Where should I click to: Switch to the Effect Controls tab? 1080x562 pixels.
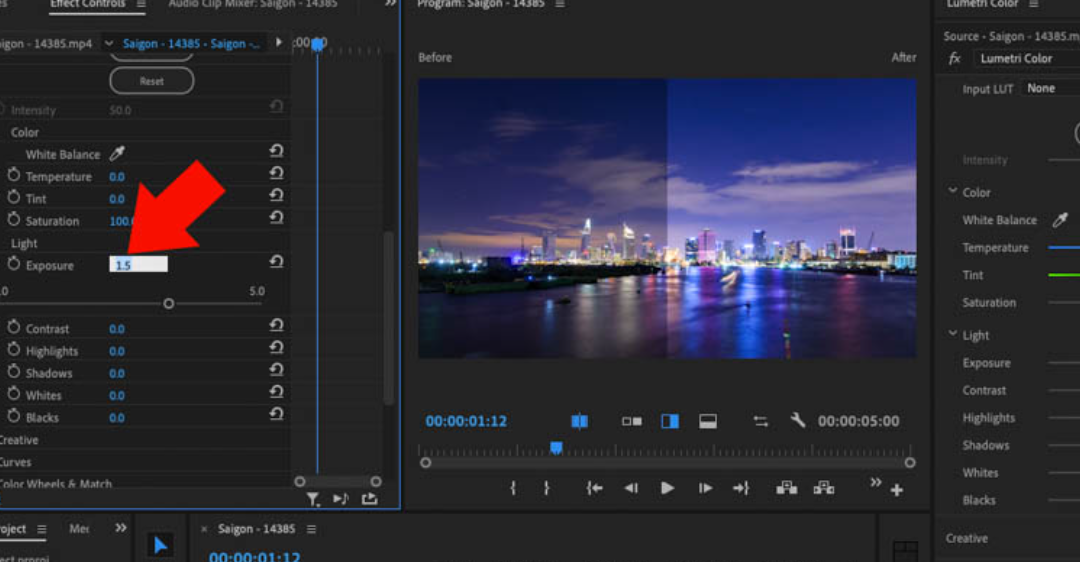(87, 4)
